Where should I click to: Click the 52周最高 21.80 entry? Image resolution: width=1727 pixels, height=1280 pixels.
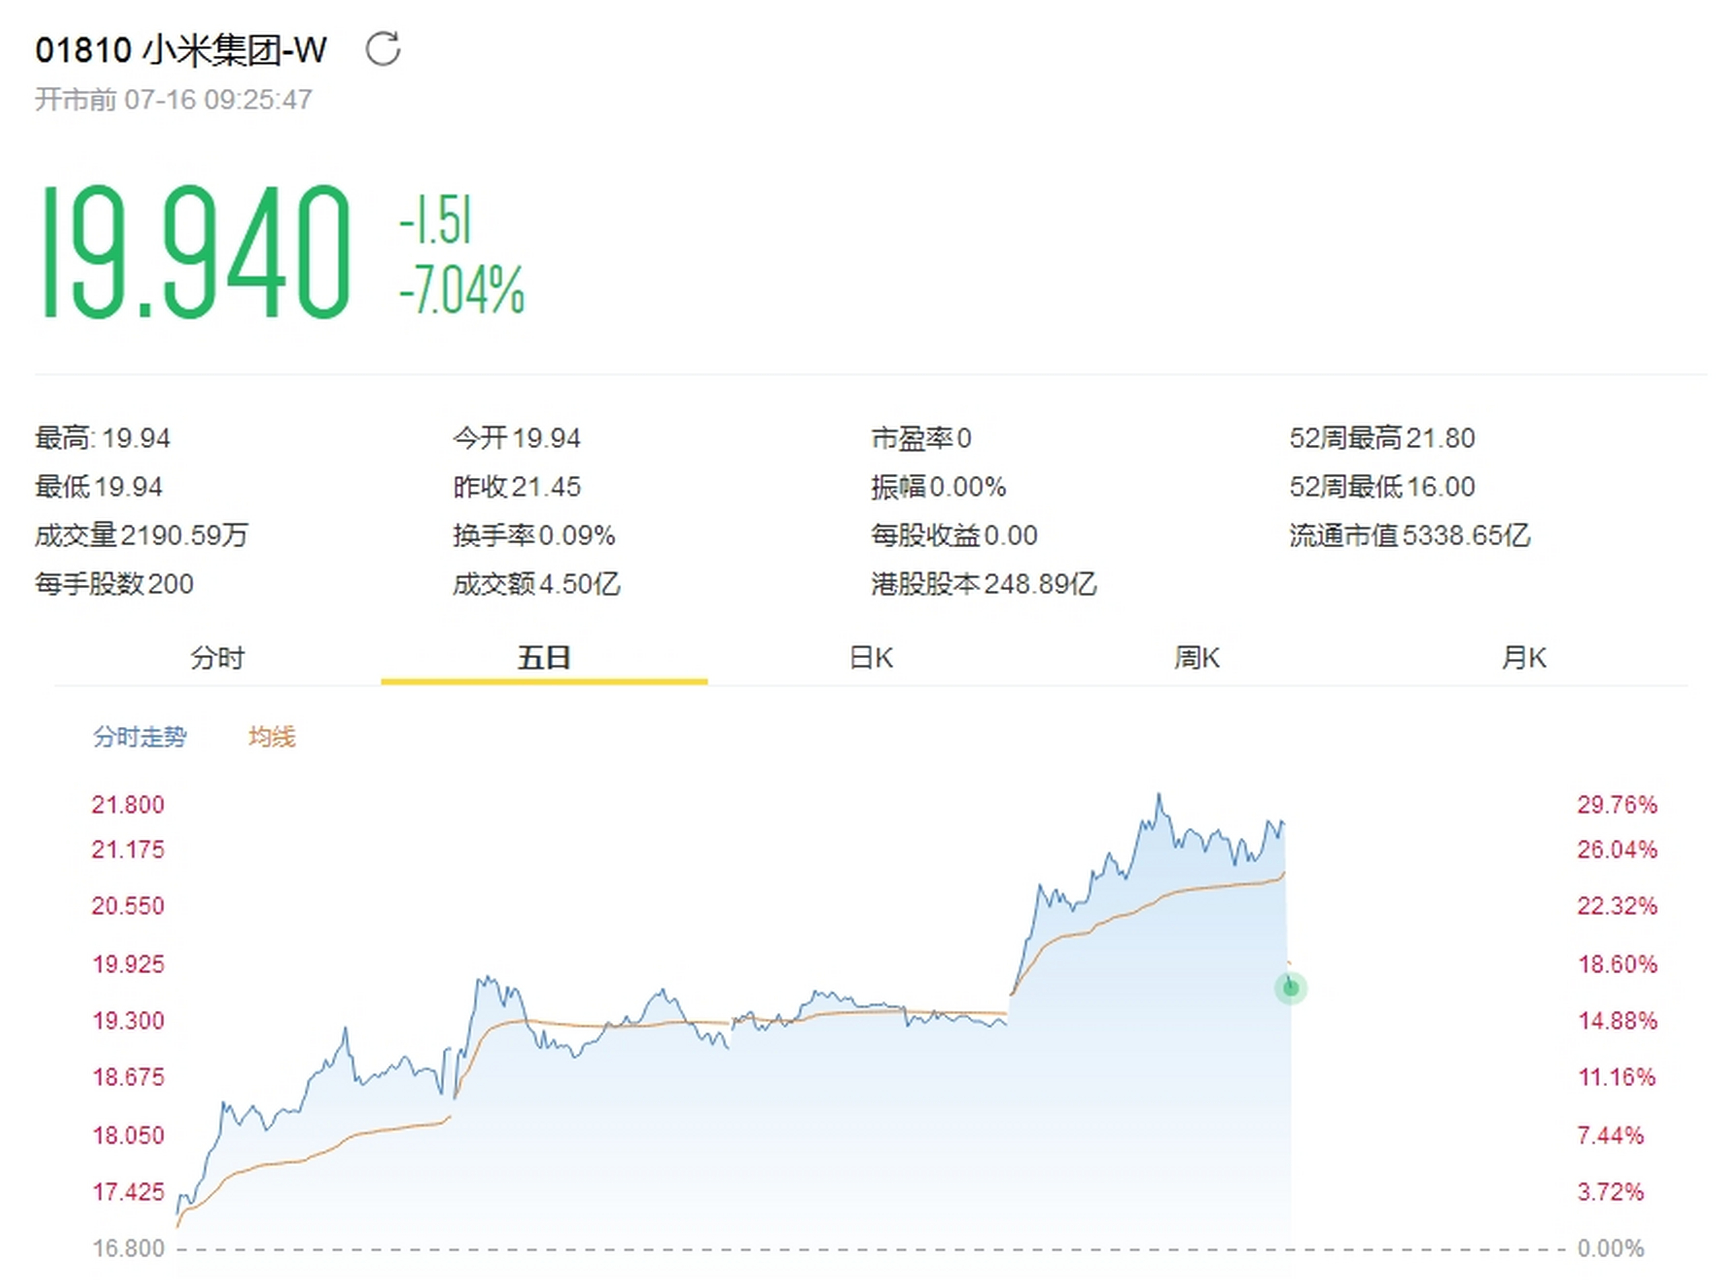click(x=1382, y=438)
